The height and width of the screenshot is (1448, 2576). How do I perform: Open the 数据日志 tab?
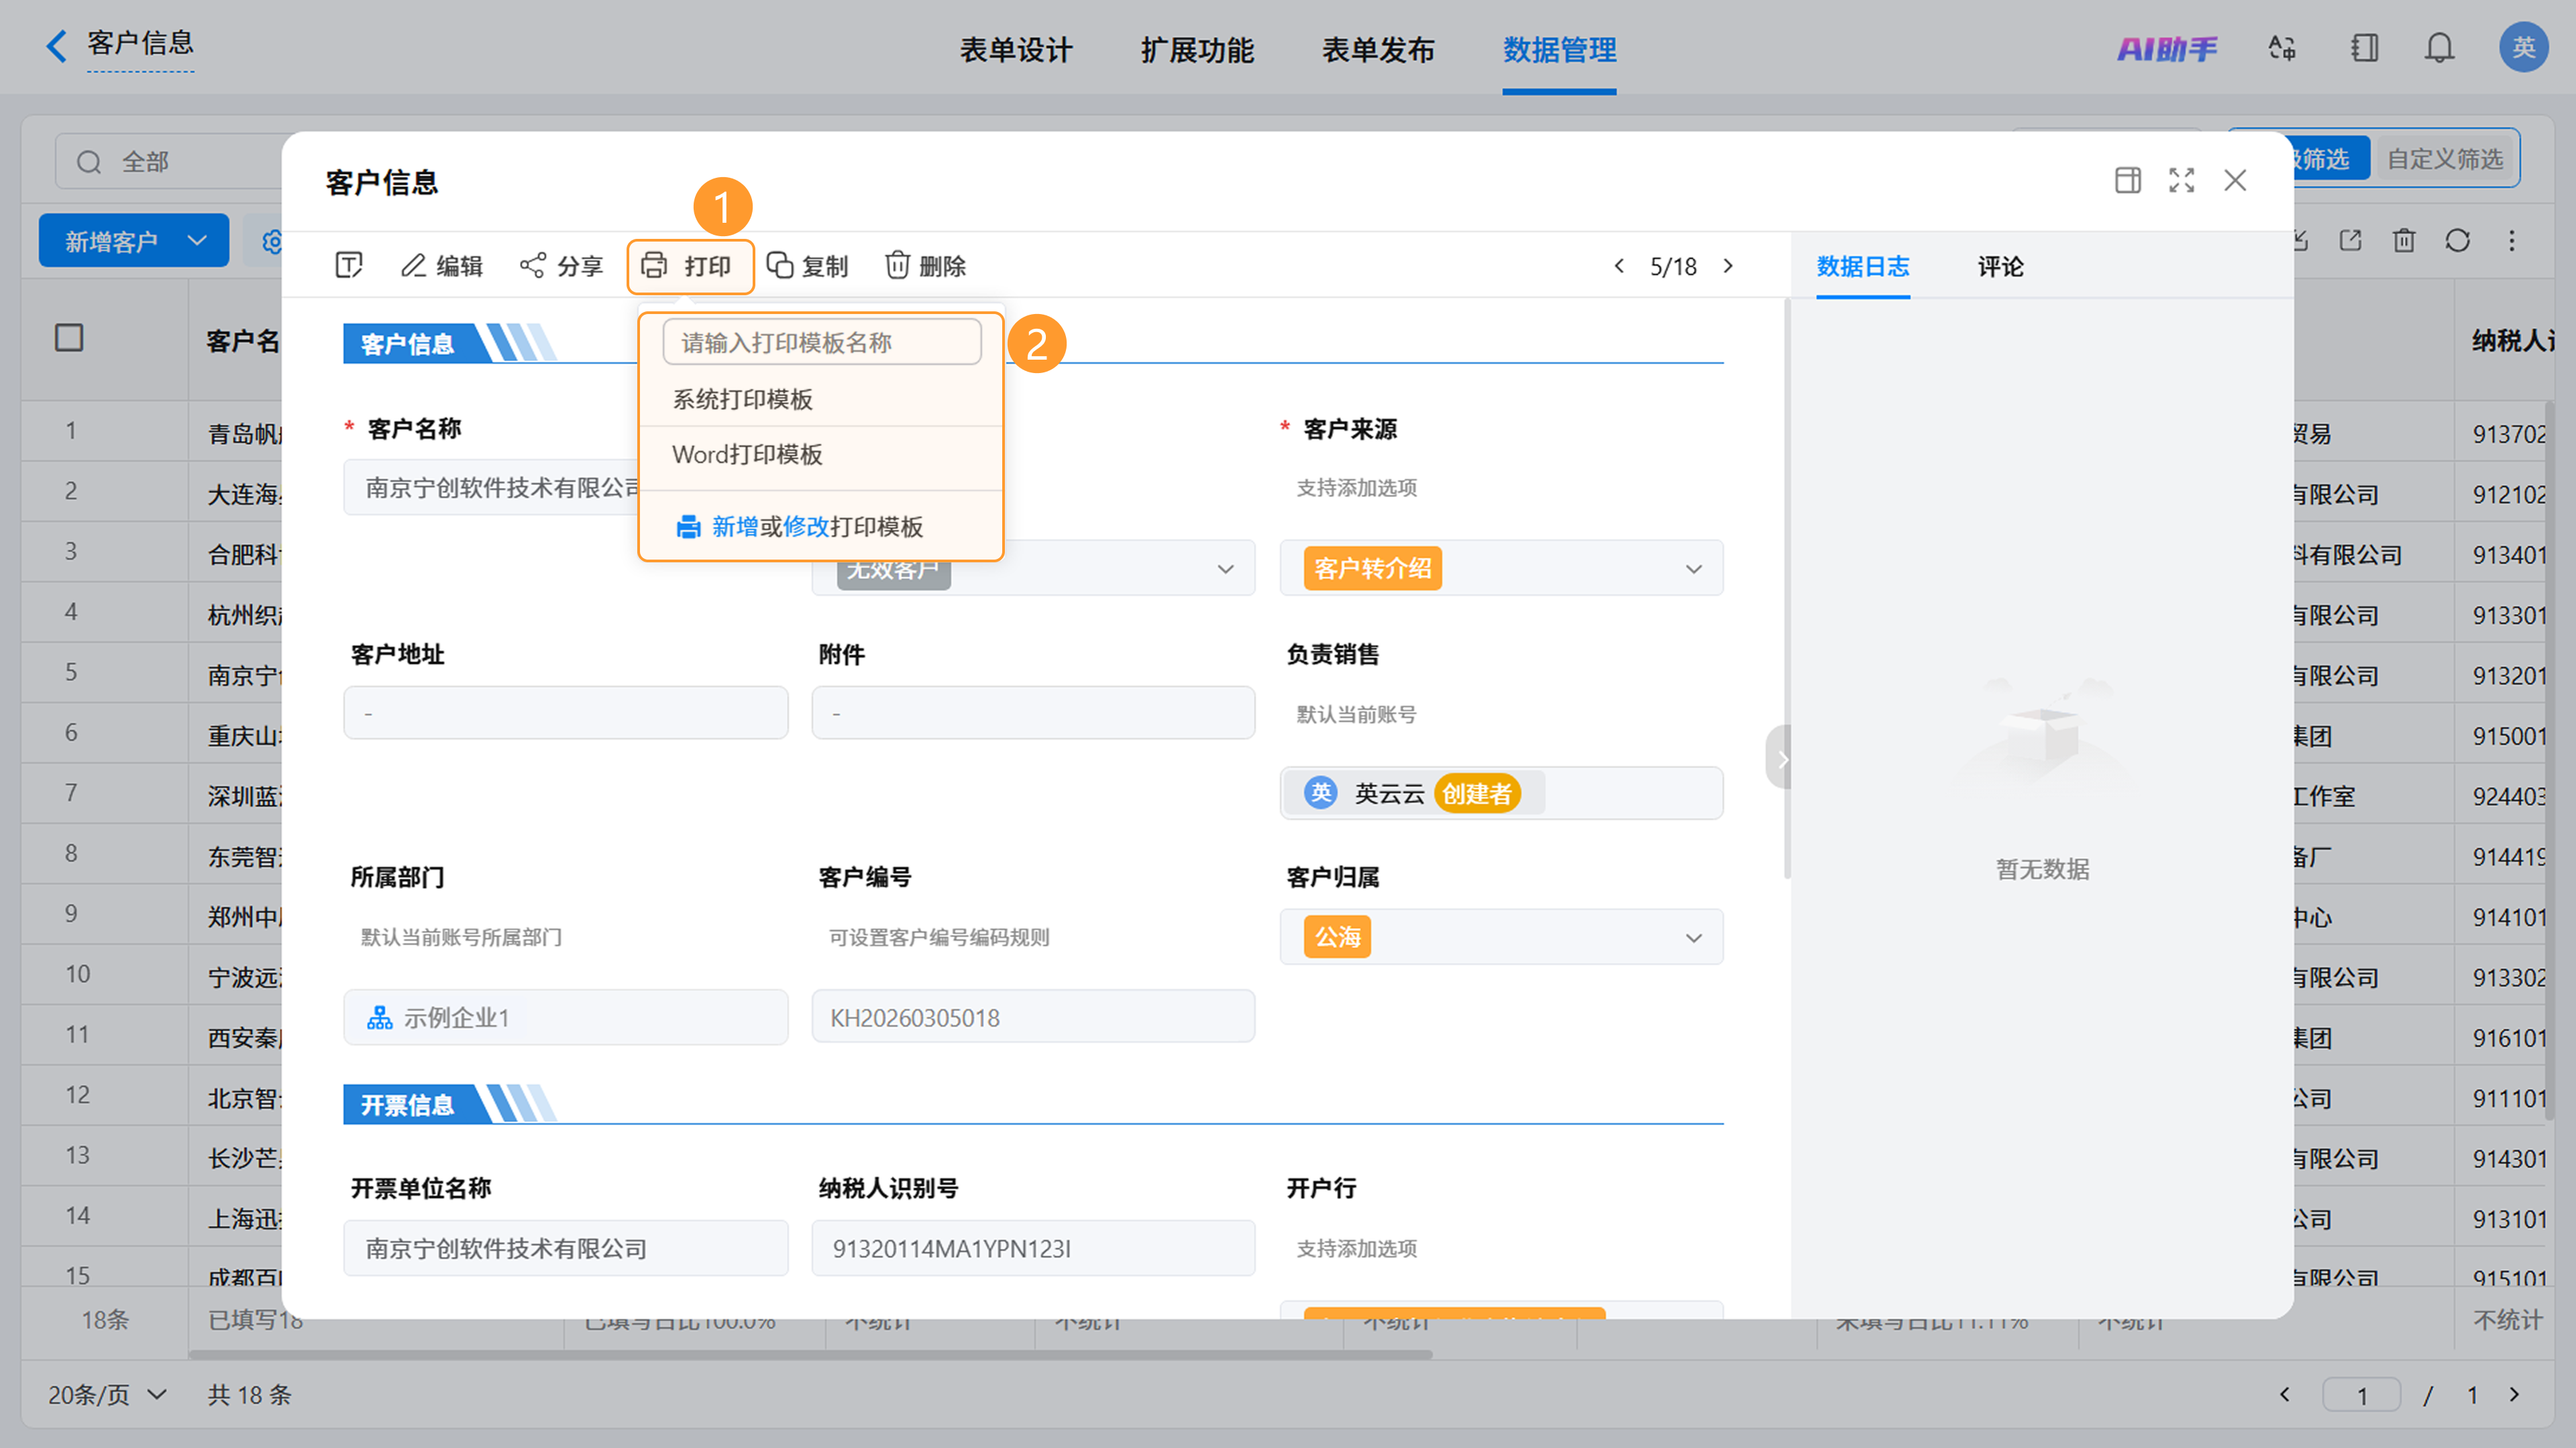(1863, 266)
